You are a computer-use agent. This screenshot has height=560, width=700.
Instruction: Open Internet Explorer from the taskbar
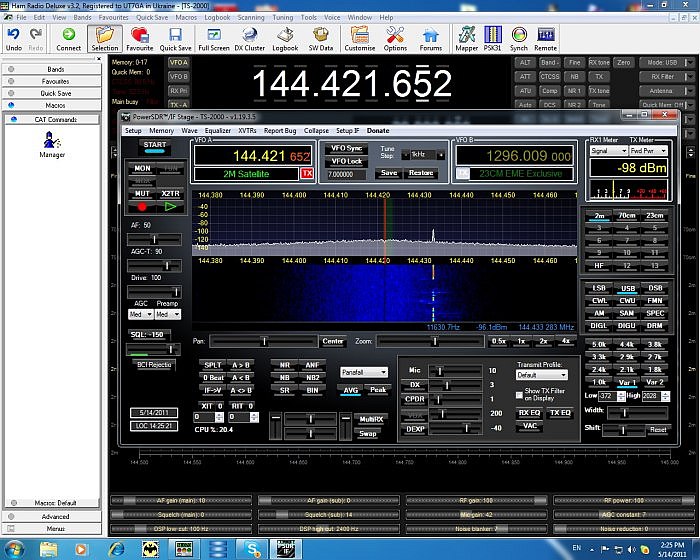[117, 549]
